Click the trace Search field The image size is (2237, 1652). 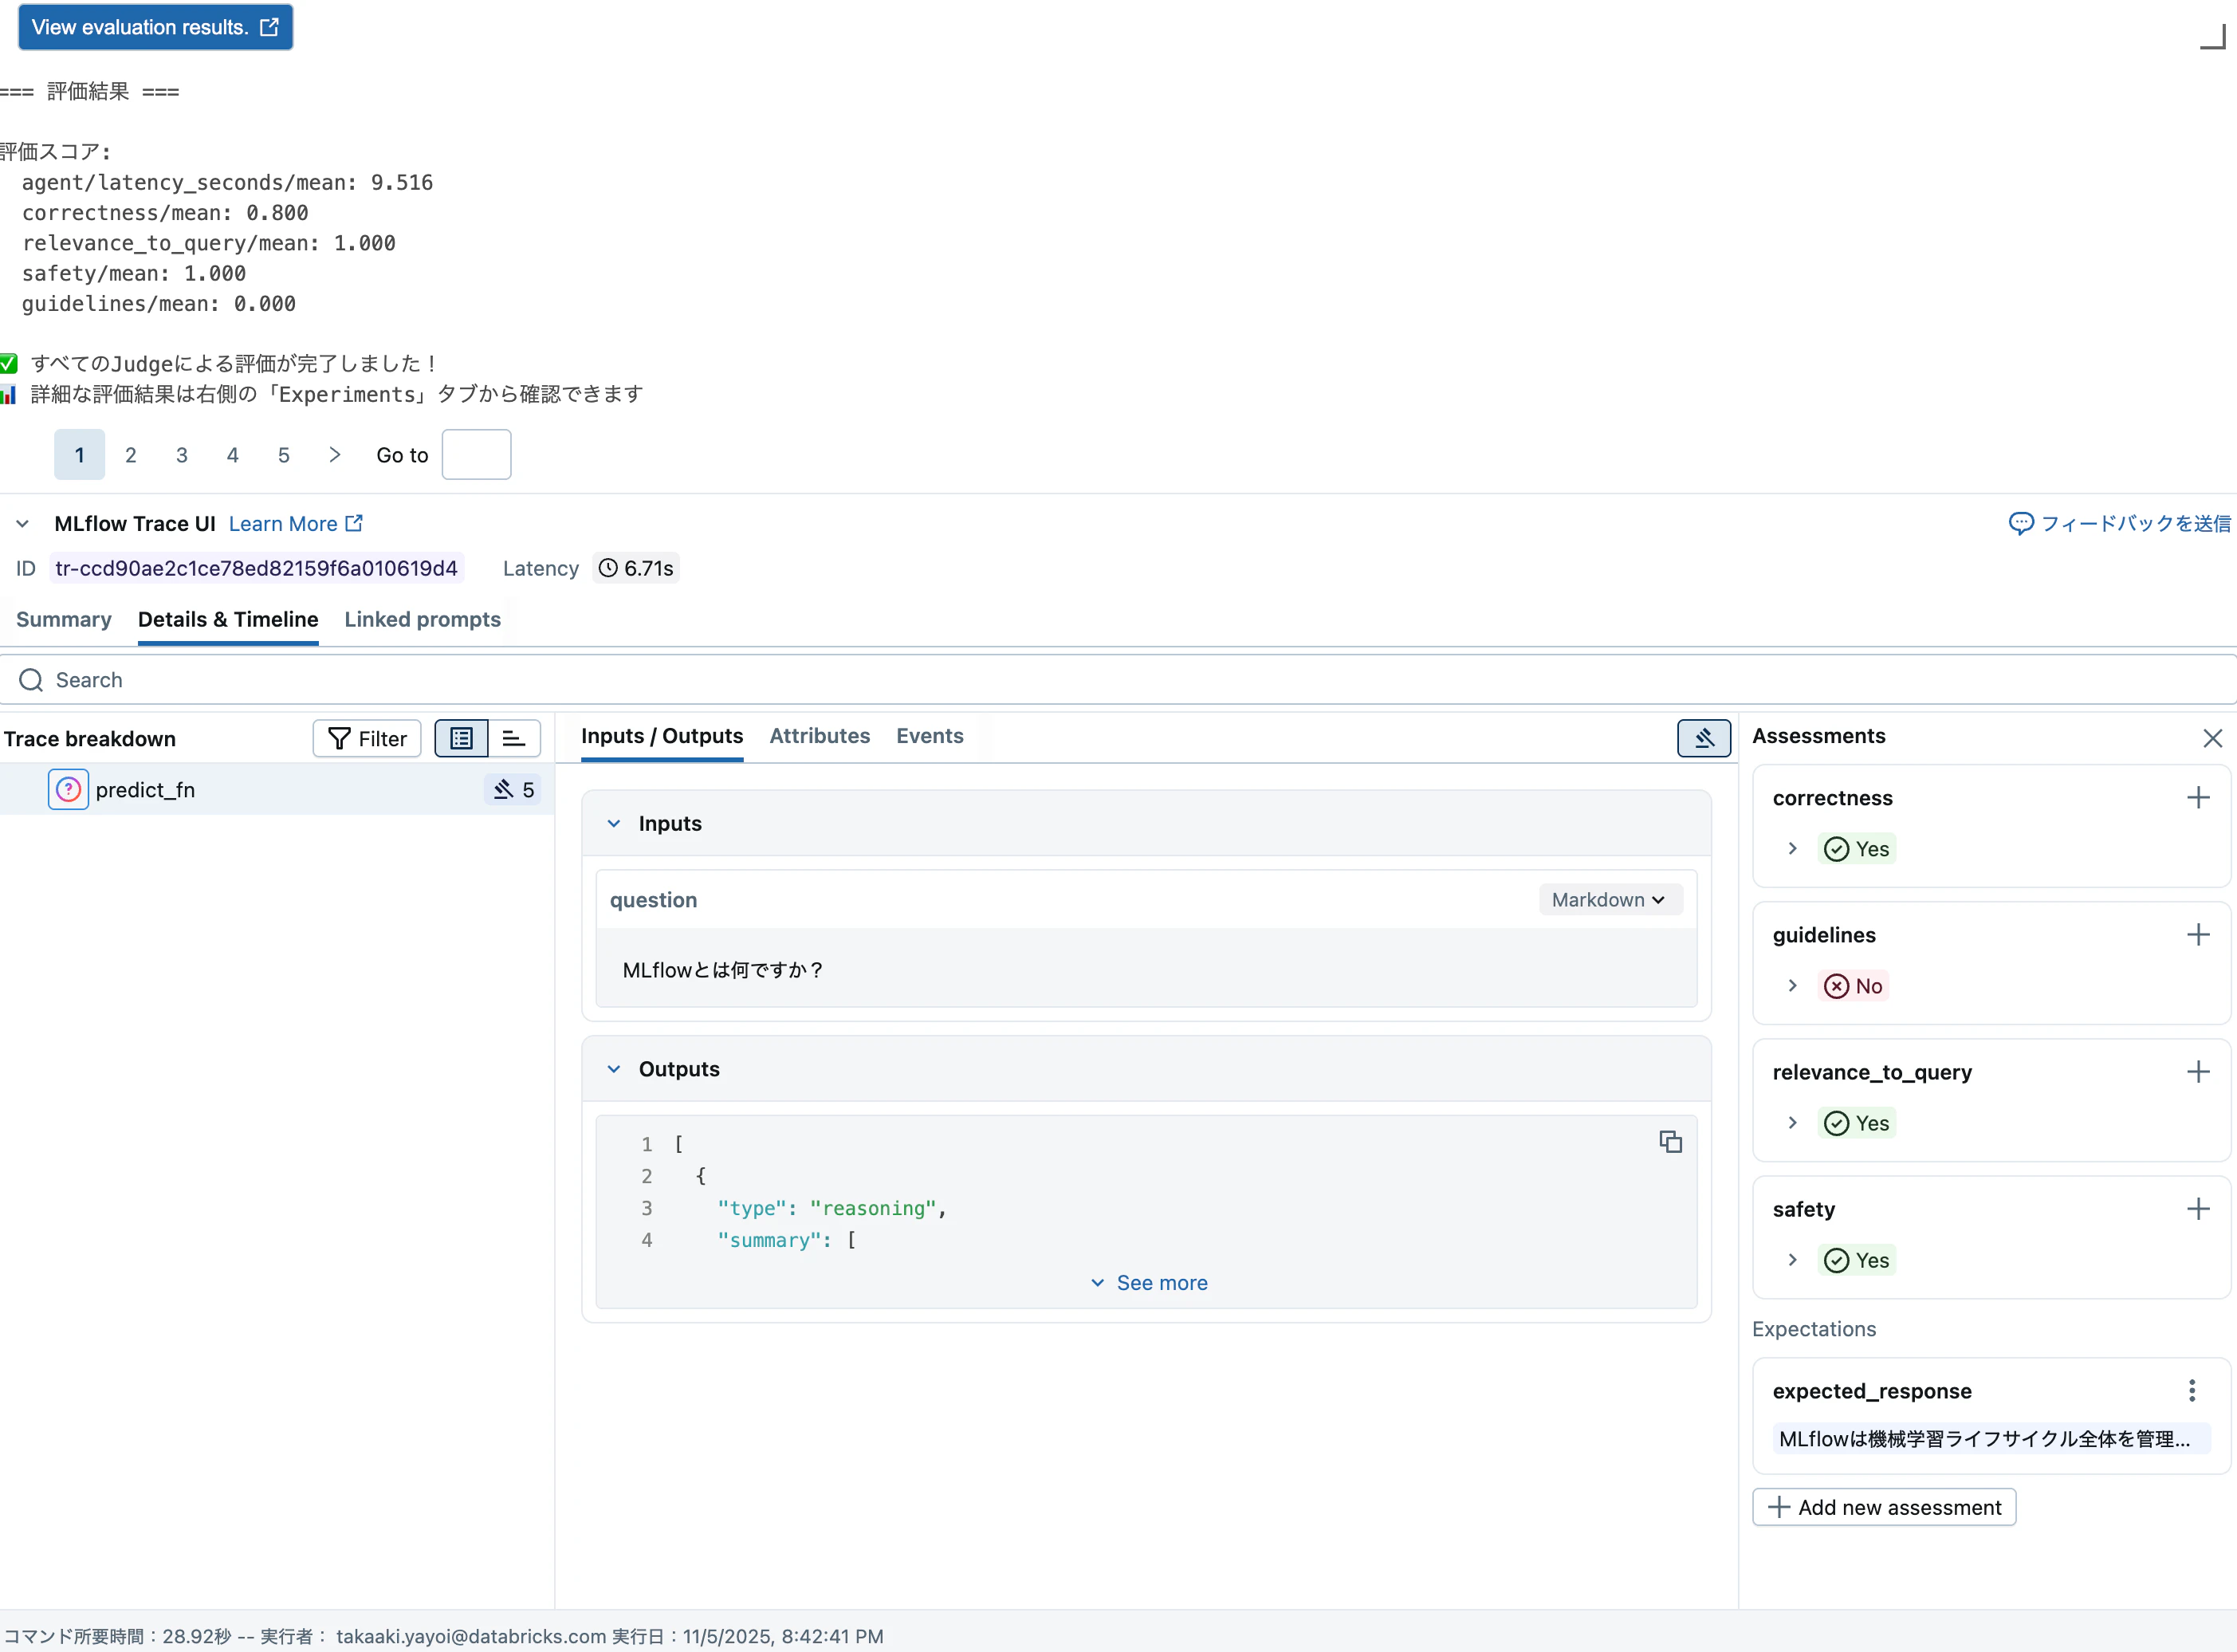(1118, 680)
